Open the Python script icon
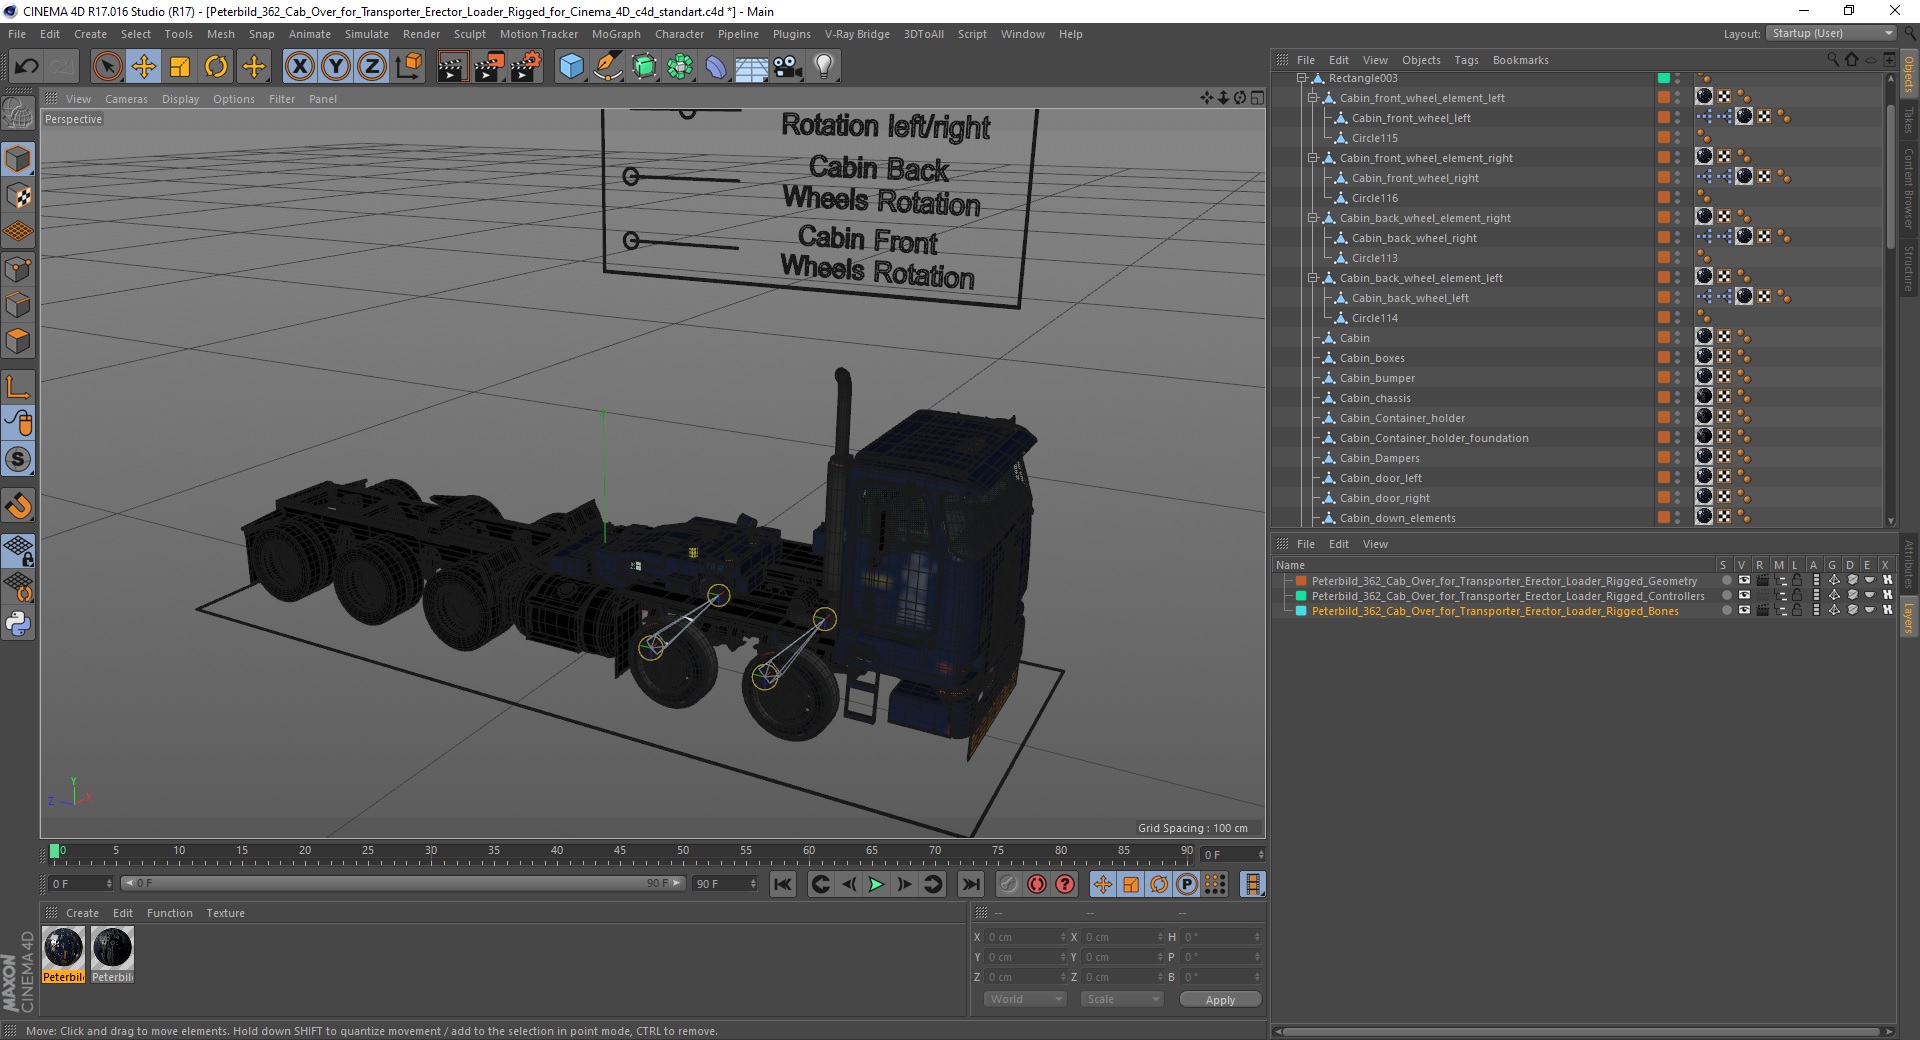The height and width of the screenshot is (1040, 1920). (18, 624)
